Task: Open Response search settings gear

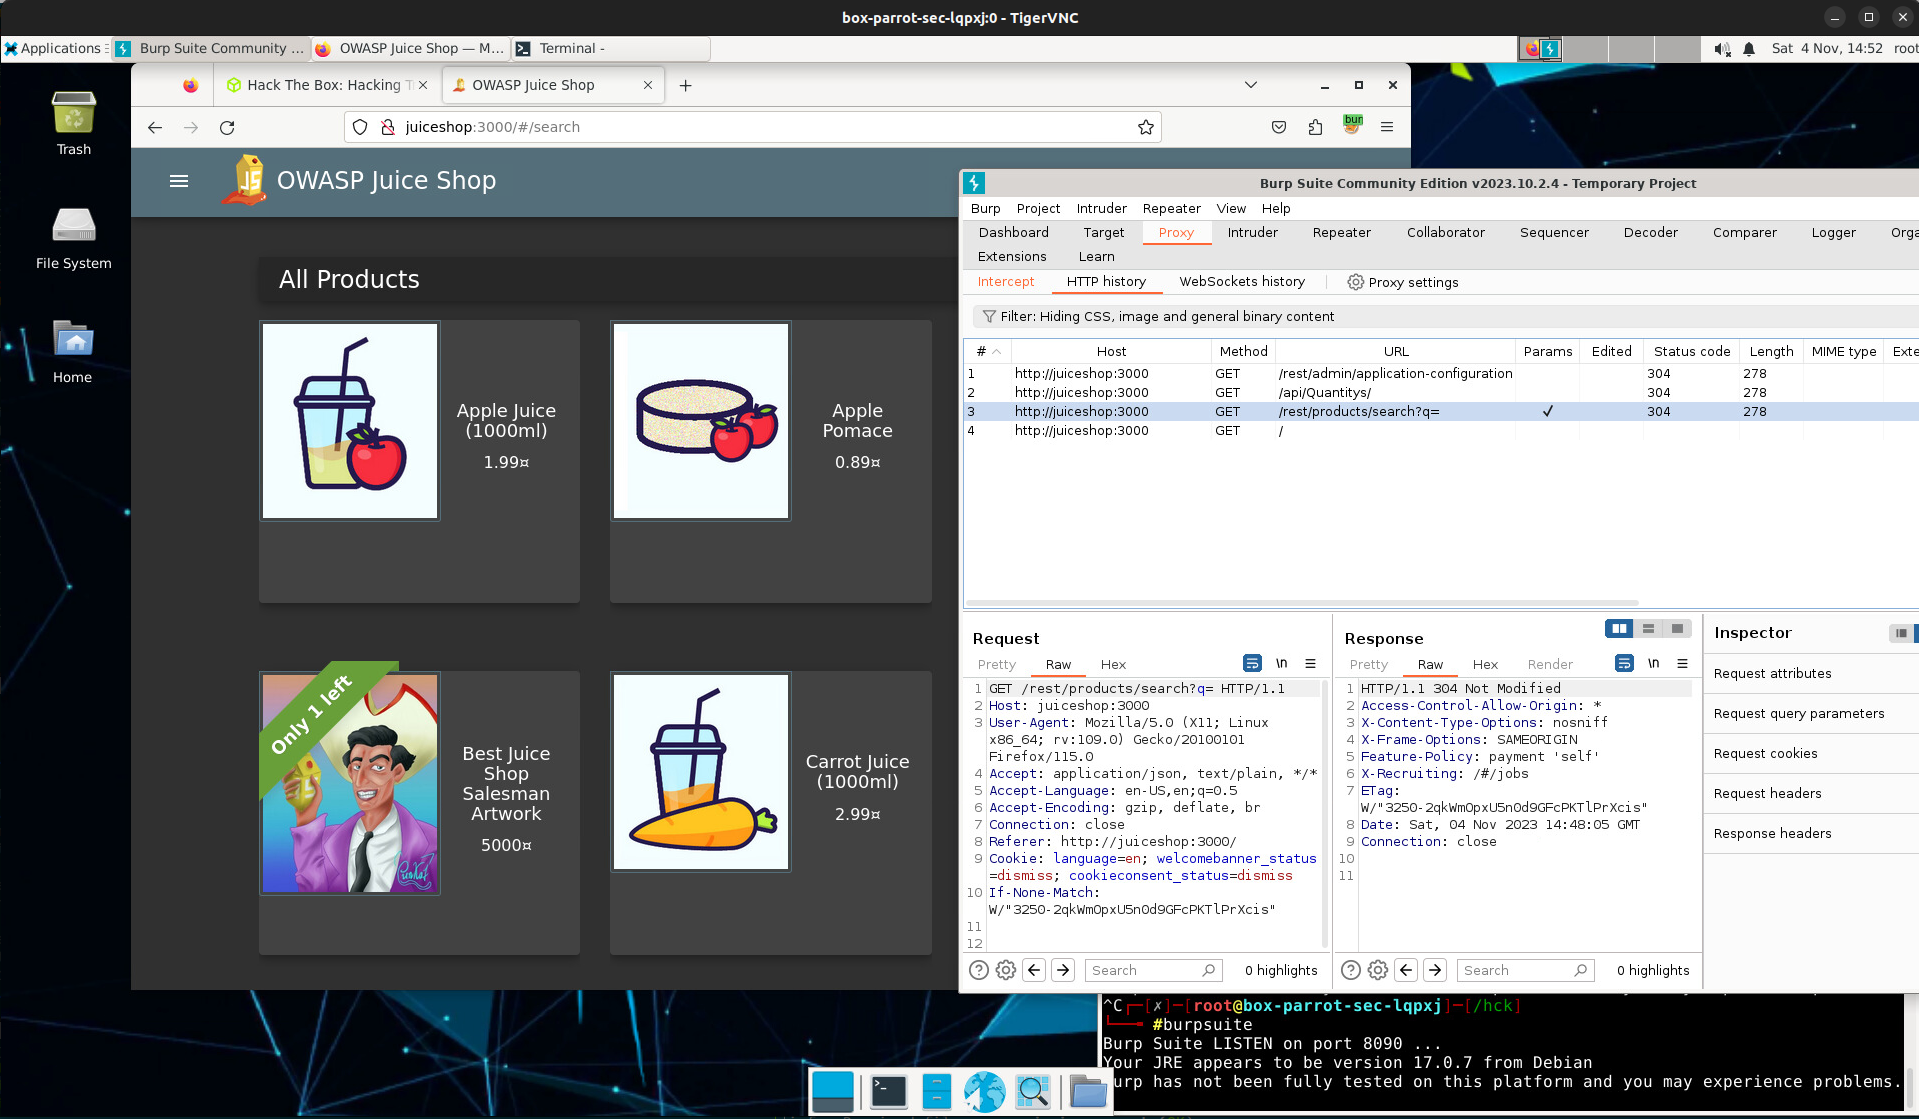Action: 1378,970
